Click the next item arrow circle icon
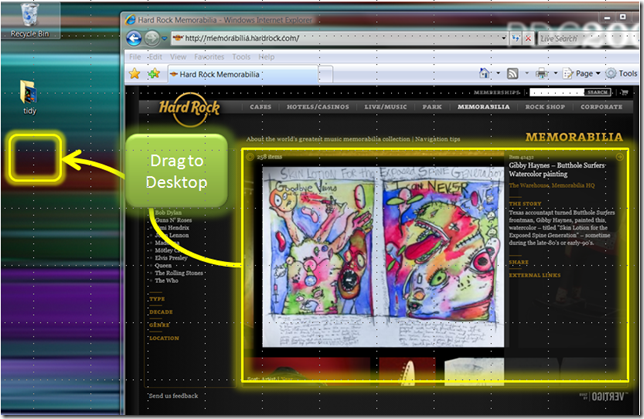The width and height of the screenshot is (644, 419). click(x=620, y=157)
